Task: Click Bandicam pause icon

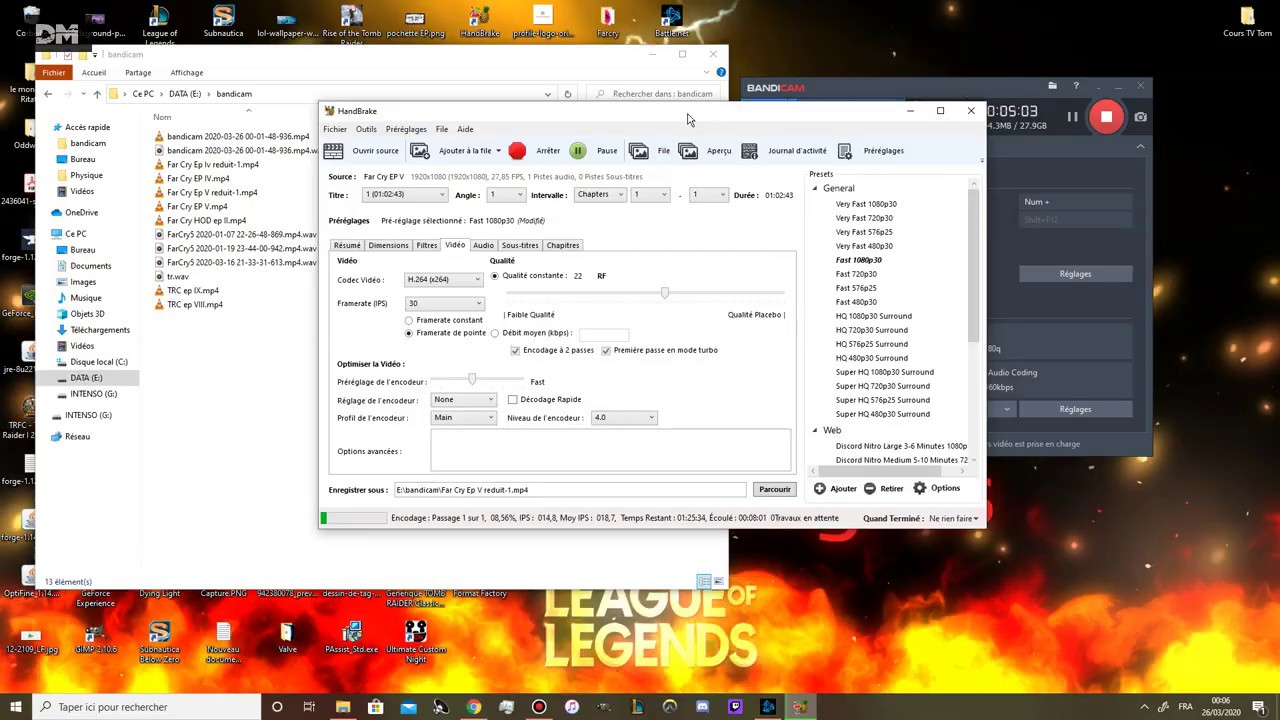Action: pyautogui.click(x=1072, y=117)
